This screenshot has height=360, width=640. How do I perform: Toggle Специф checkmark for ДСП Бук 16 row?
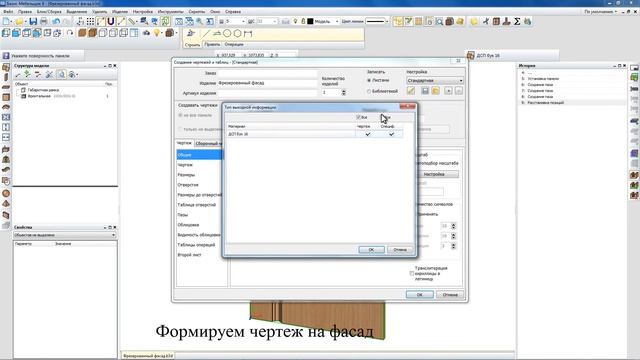point(391,134)
